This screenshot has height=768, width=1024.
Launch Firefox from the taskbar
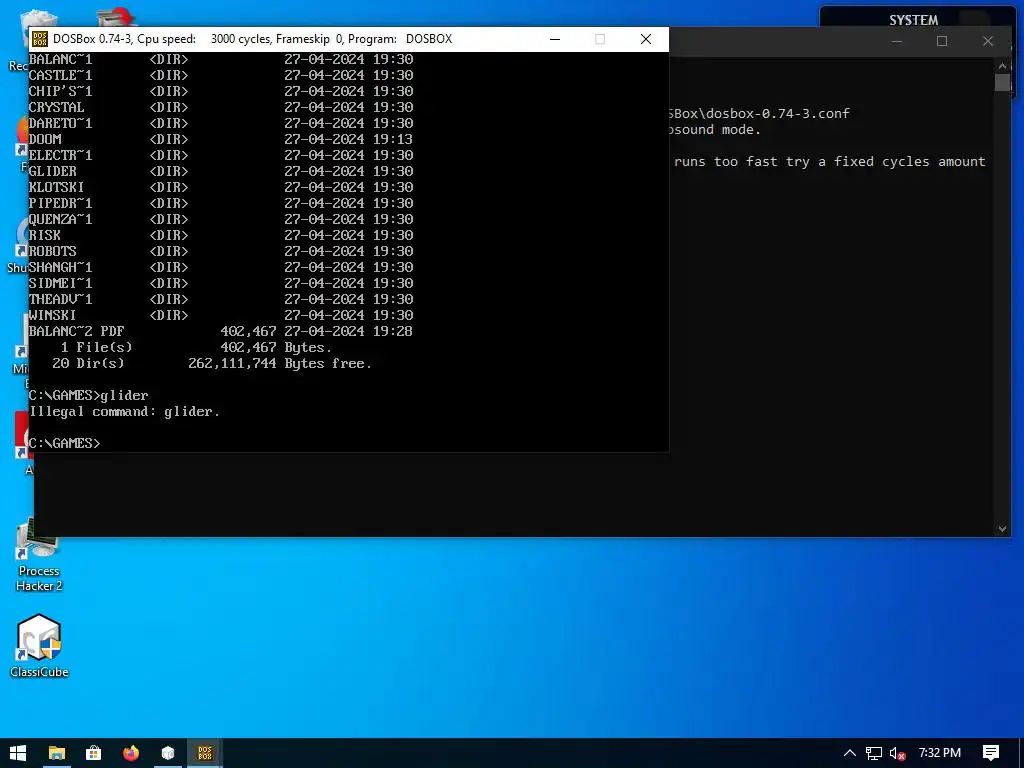tap(131, 753)
